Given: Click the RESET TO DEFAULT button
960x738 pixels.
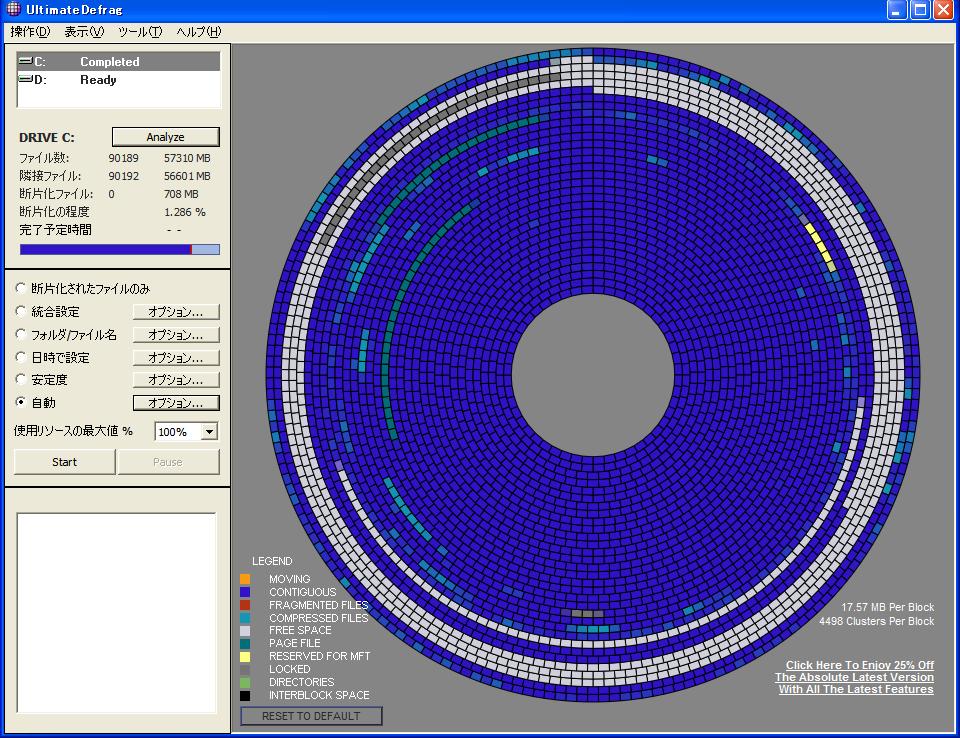Looking at the screenshot, I should click(x=311, y=716).
